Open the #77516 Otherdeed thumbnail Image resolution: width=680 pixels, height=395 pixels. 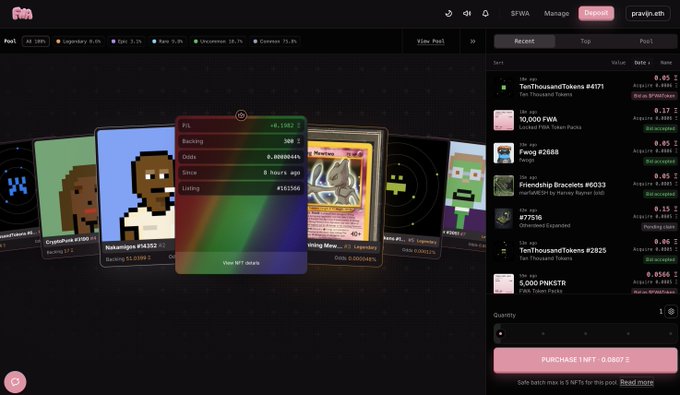pyautogui.click(x=503, y=218)
